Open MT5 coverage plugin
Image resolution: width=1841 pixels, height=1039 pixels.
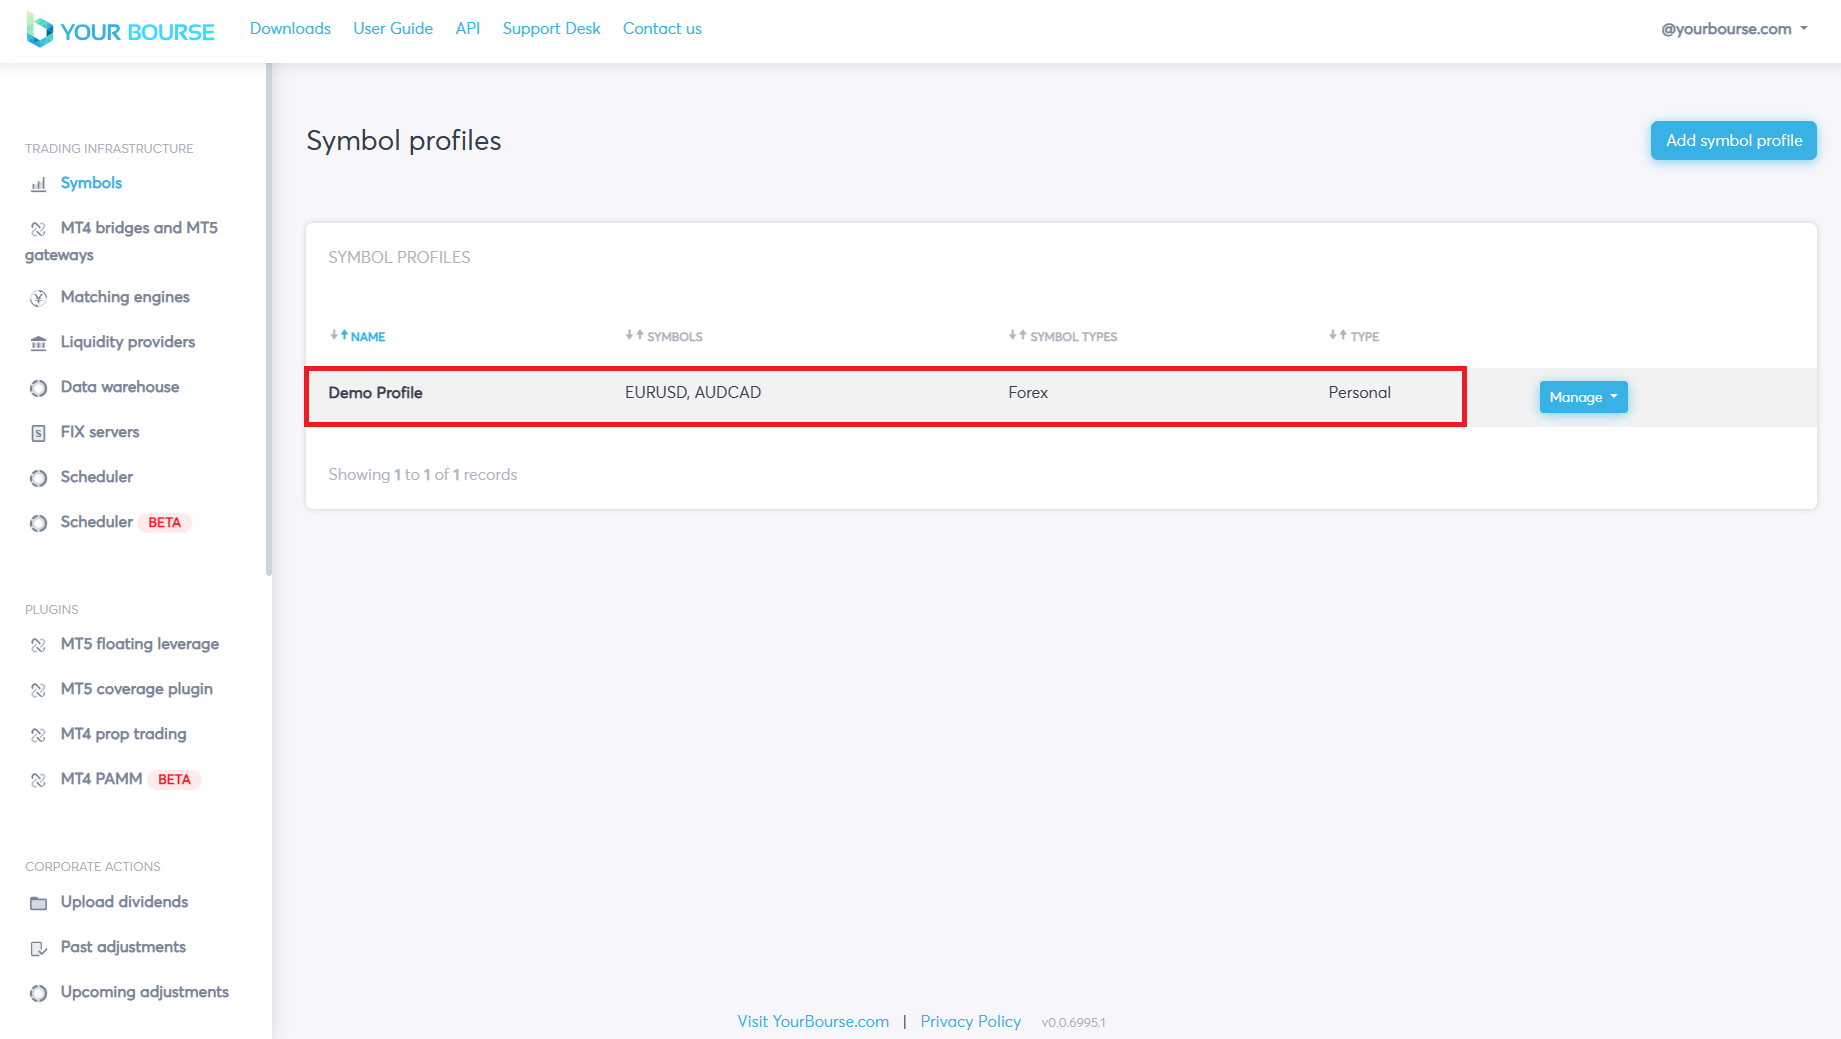click(x=137, y=689)
